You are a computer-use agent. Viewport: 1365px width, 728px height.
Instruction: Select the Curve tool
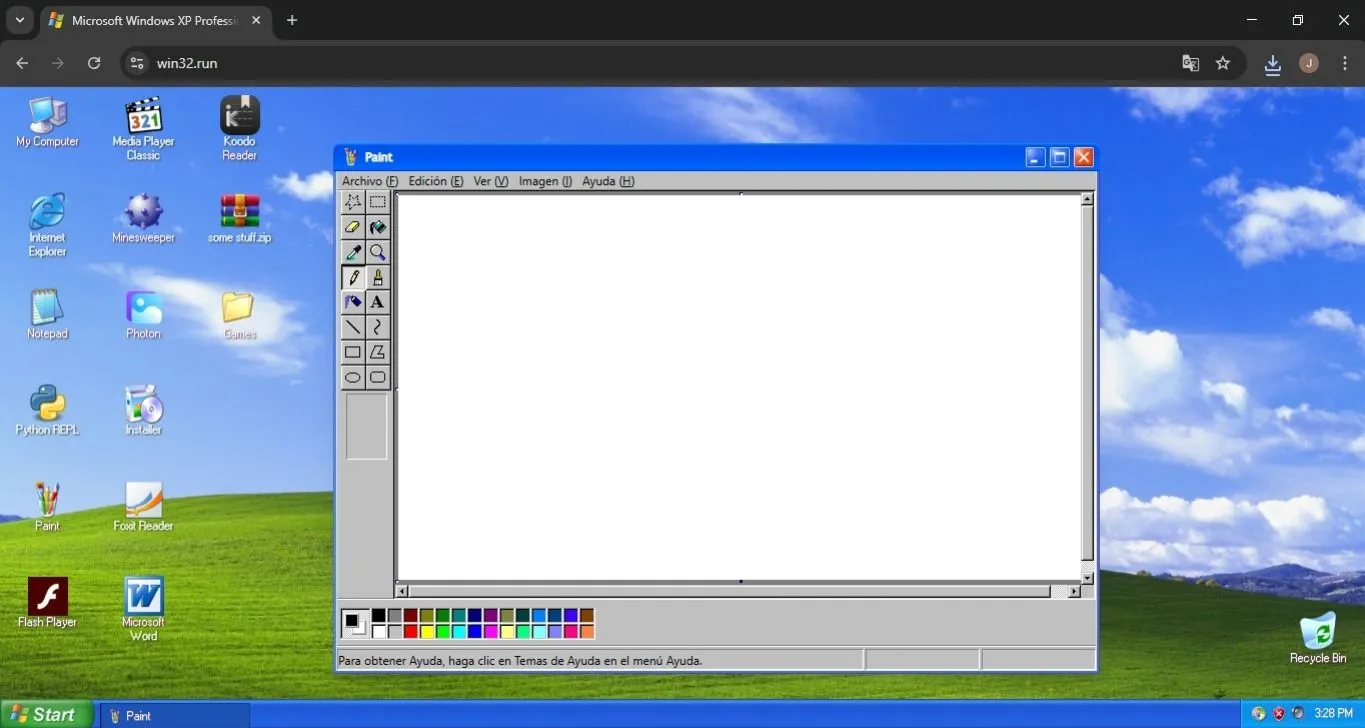coord(377,327)
